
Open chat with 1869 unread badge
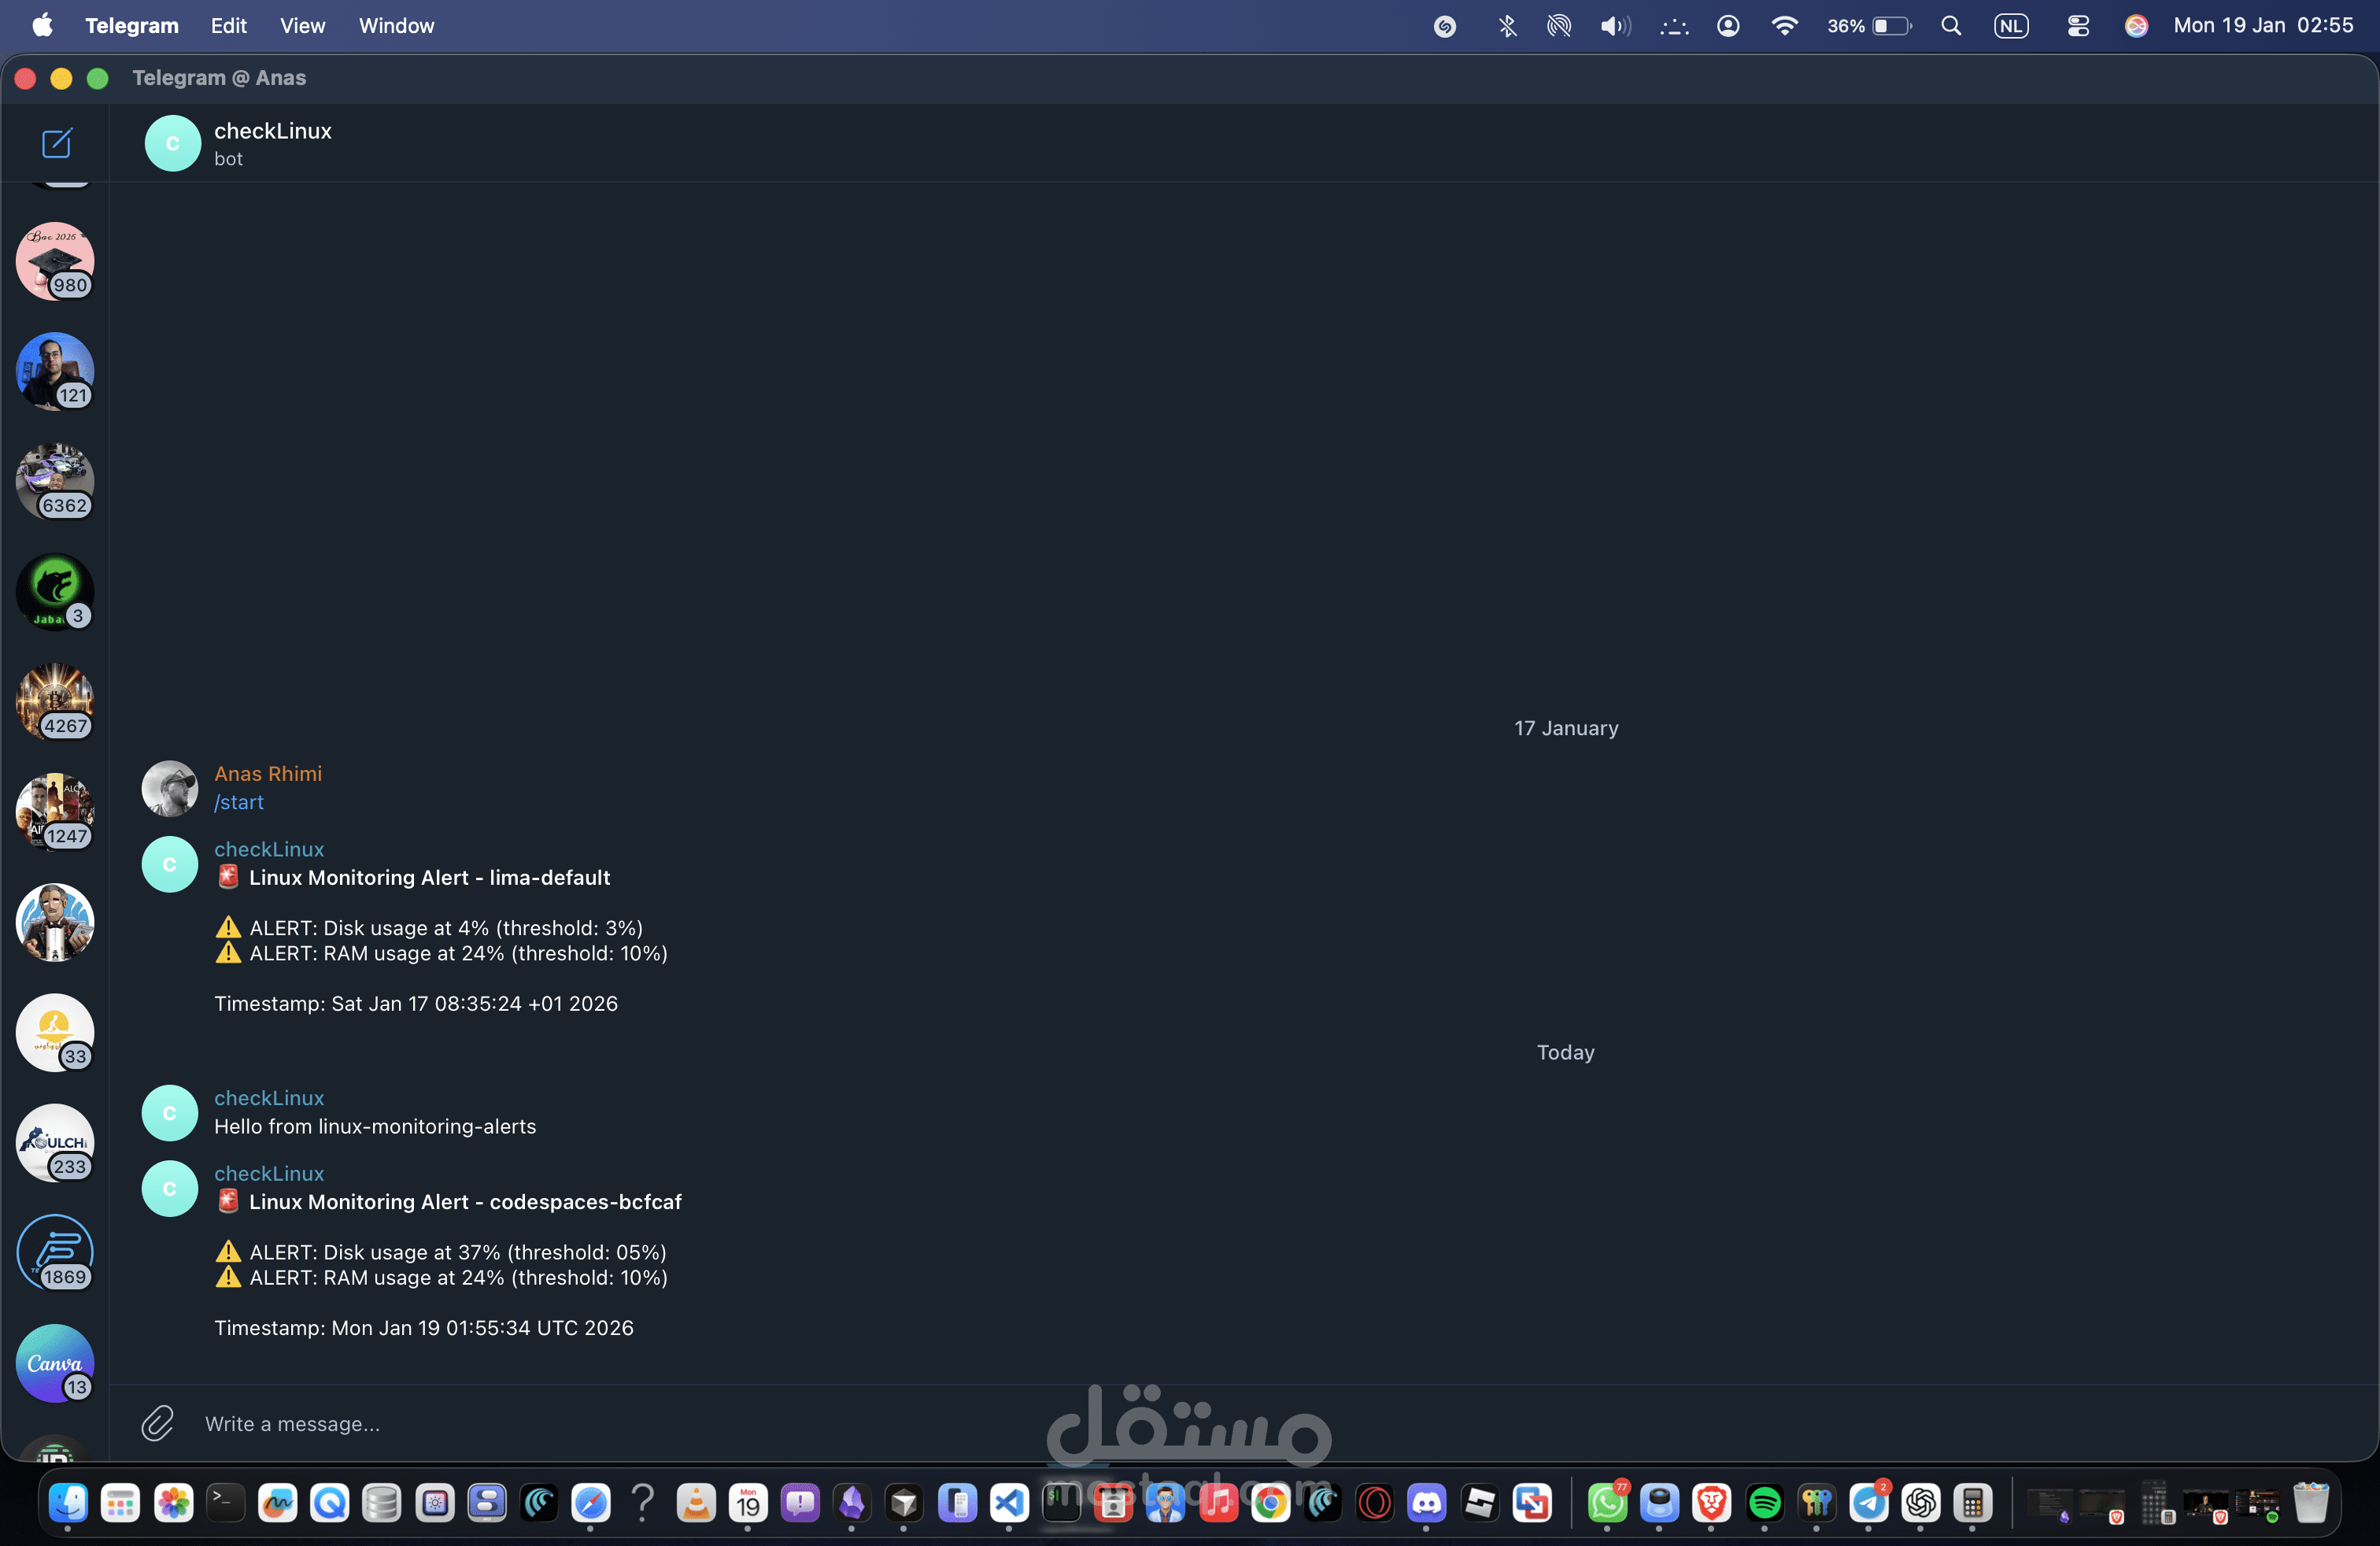point(55,1252)
